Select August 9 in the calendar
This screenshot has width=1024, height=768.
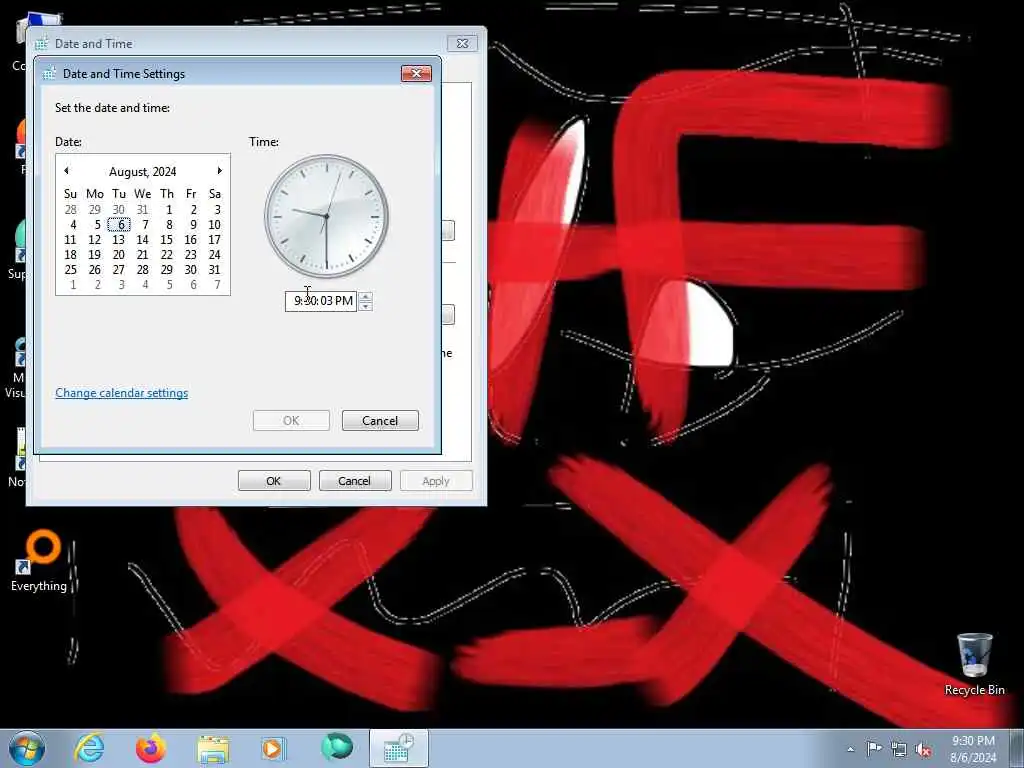(x=193, y=225)
